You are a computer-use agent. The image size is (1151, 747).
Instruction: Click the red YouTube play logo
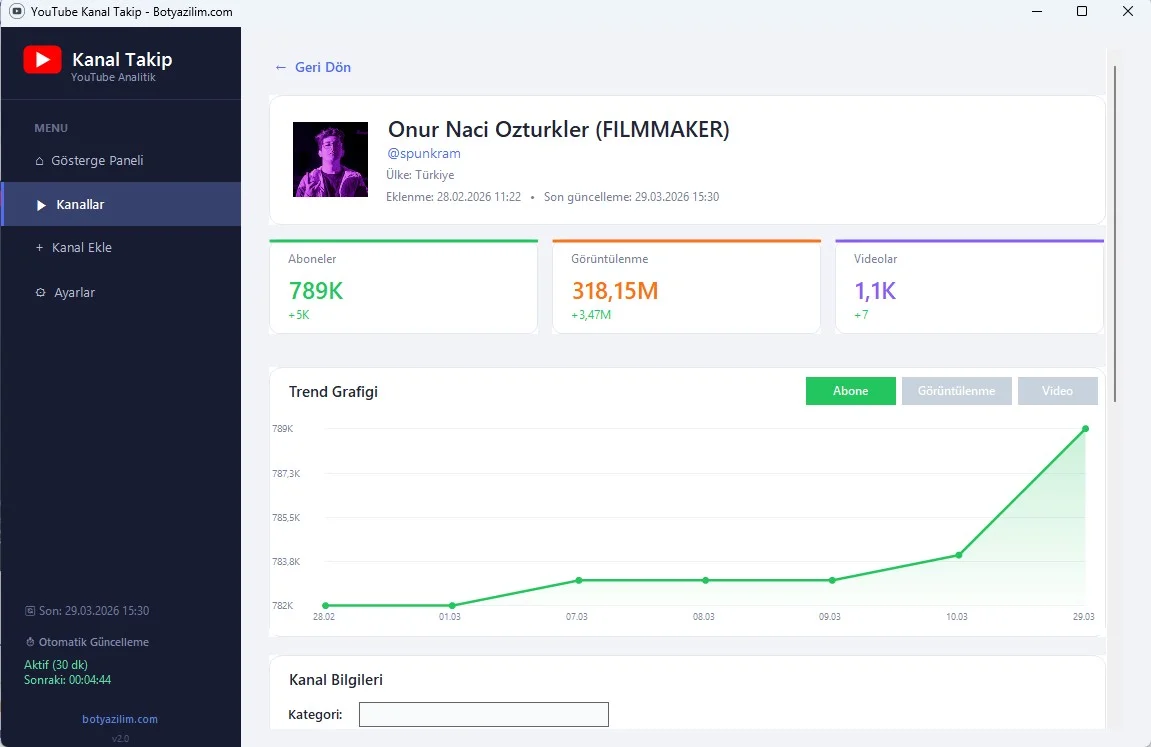click(43, 59)
